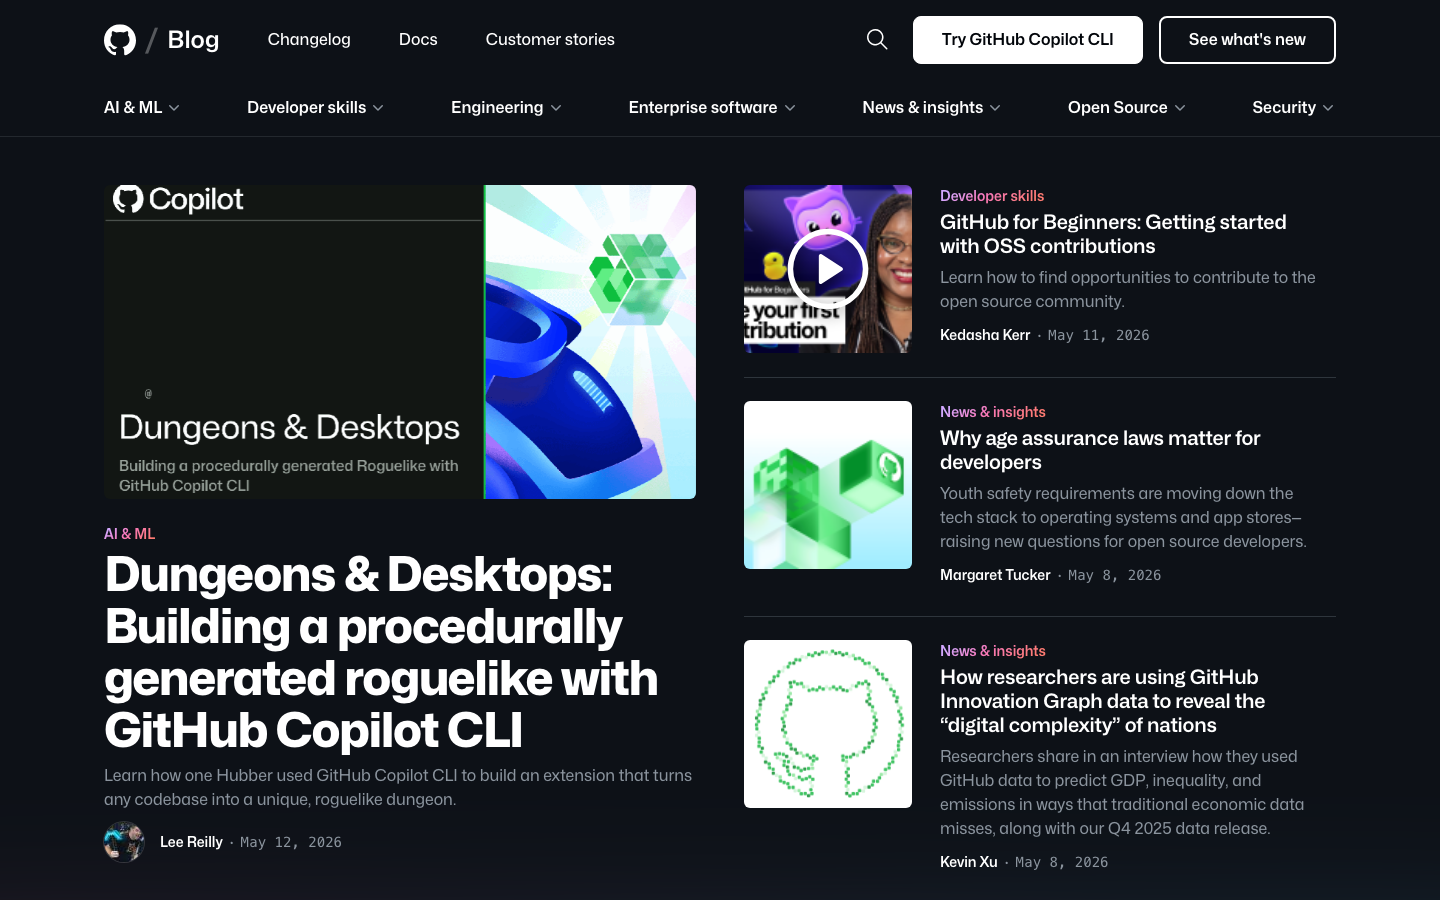Click the 'Learn how one Hubber' summary text
Screen dimensions: 1440x900
[398, 787]
